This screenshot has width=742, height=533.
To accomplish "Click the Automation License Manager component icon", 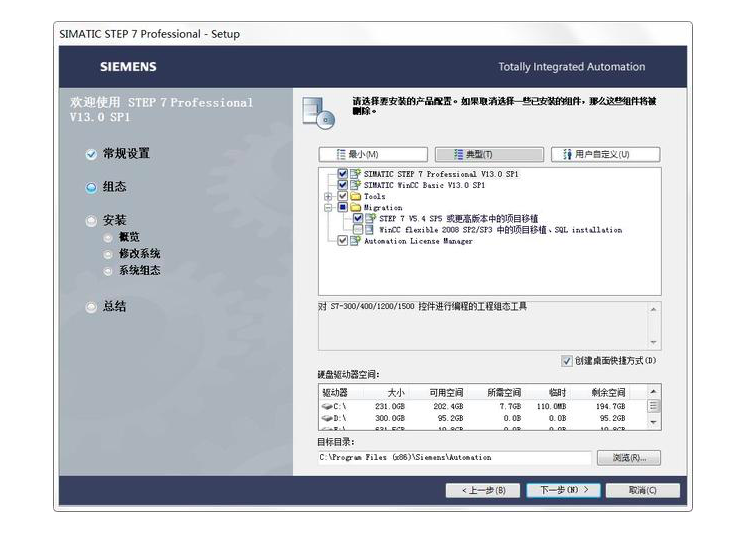I will (x=355, y=241).
